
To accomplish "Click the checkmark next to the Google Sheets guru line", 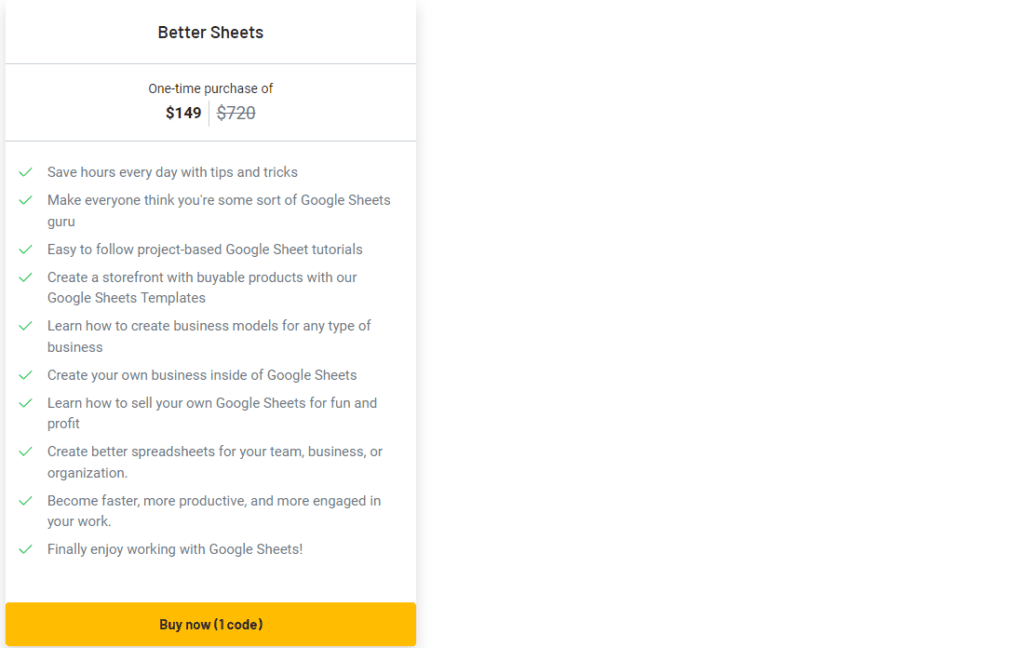I will point(25,200).
